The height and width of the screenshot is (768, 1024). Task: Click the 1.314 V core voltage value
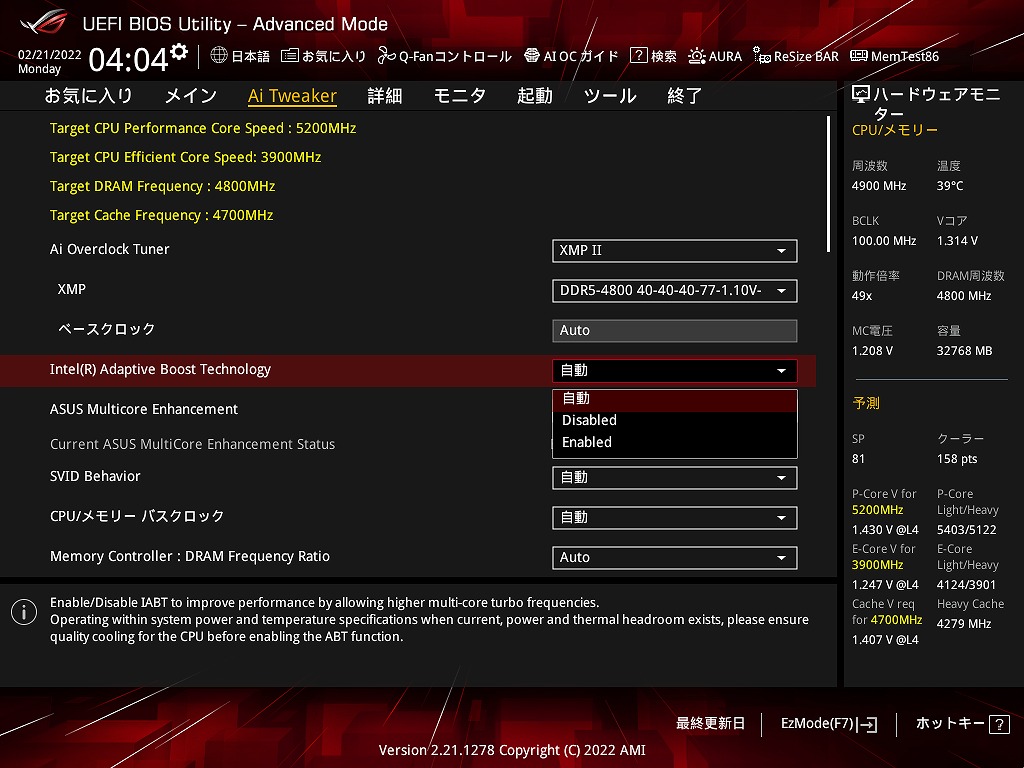pyautogui.click(x=957, y=241)
